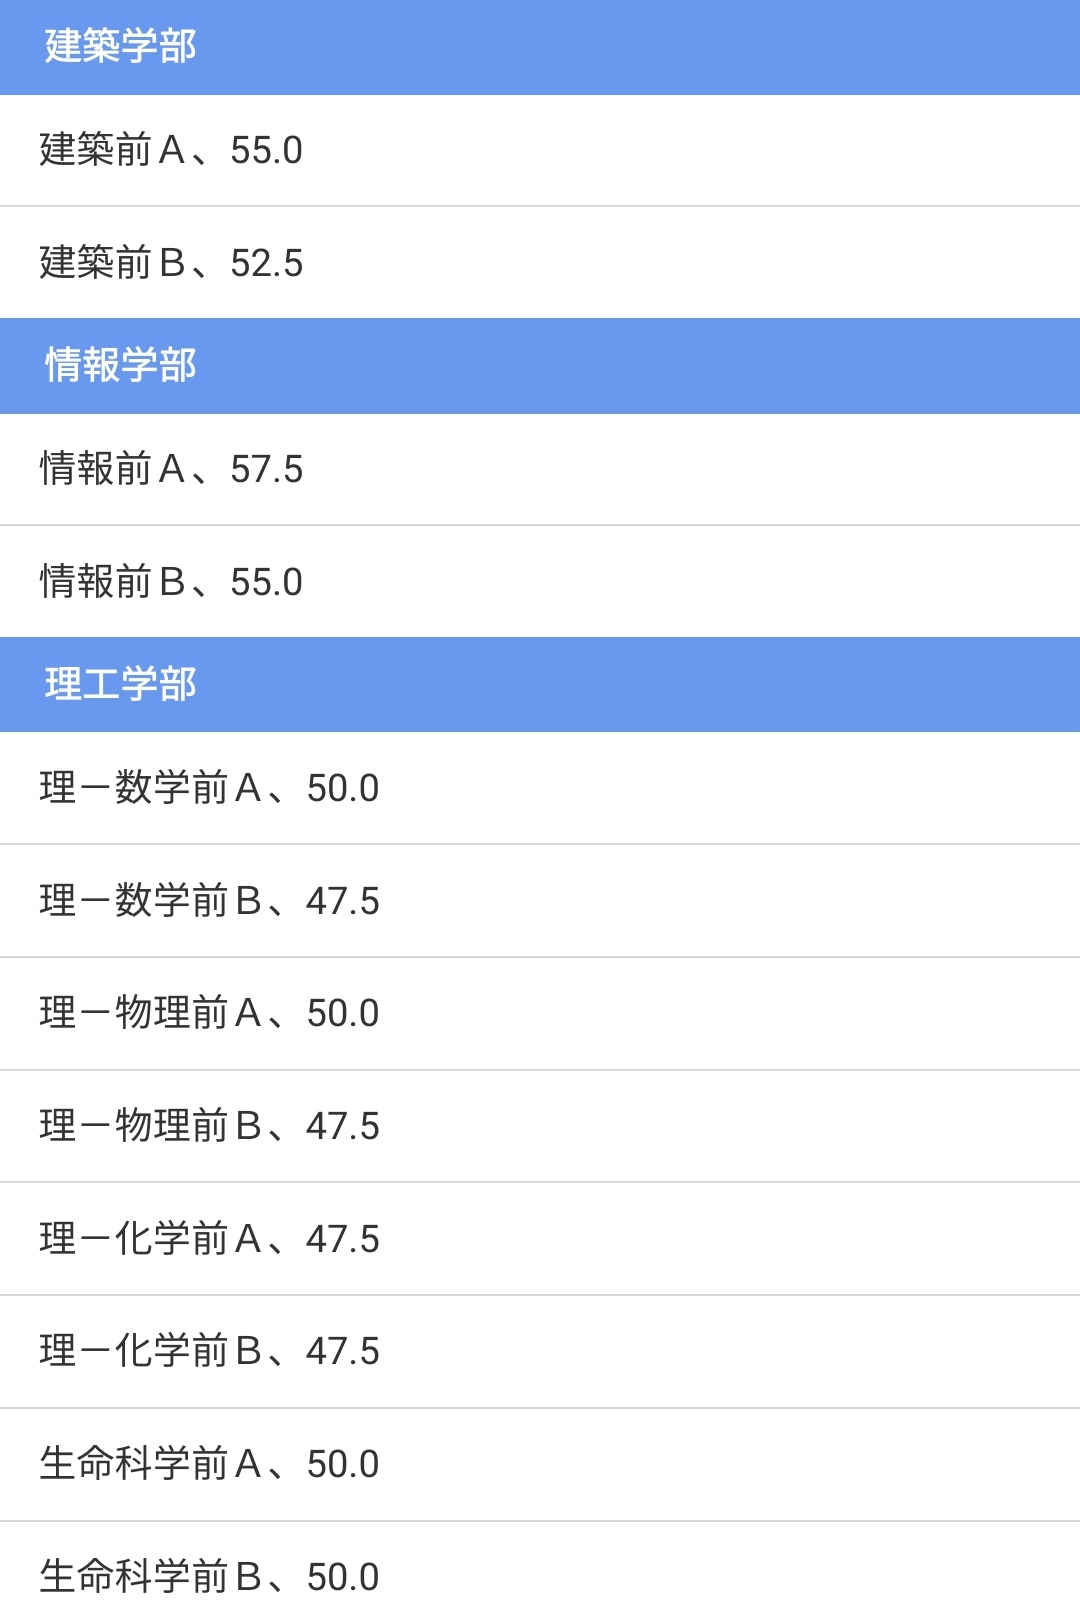
Task: Click the 57.5 score beside 情報前A
Action: coord(266,470)
